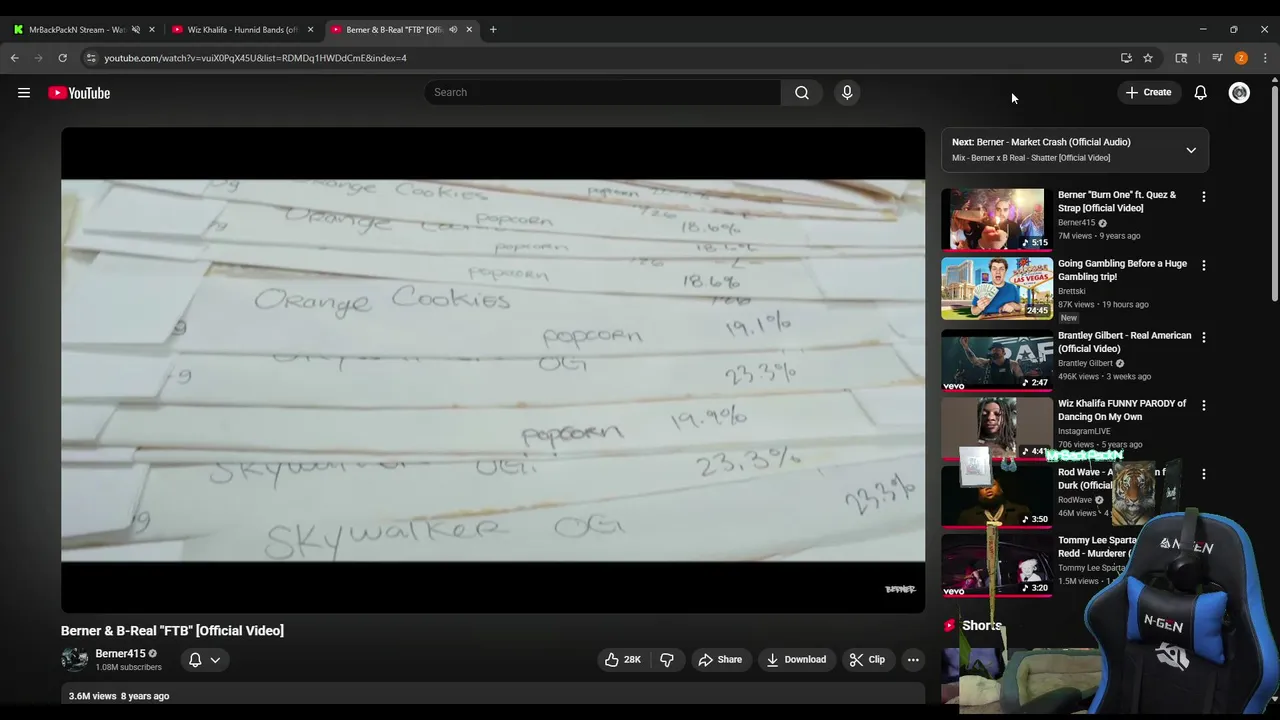Screen dimensions: 1280x720
Task: Open YouTube notifications bell
Action: point(1200,92)
